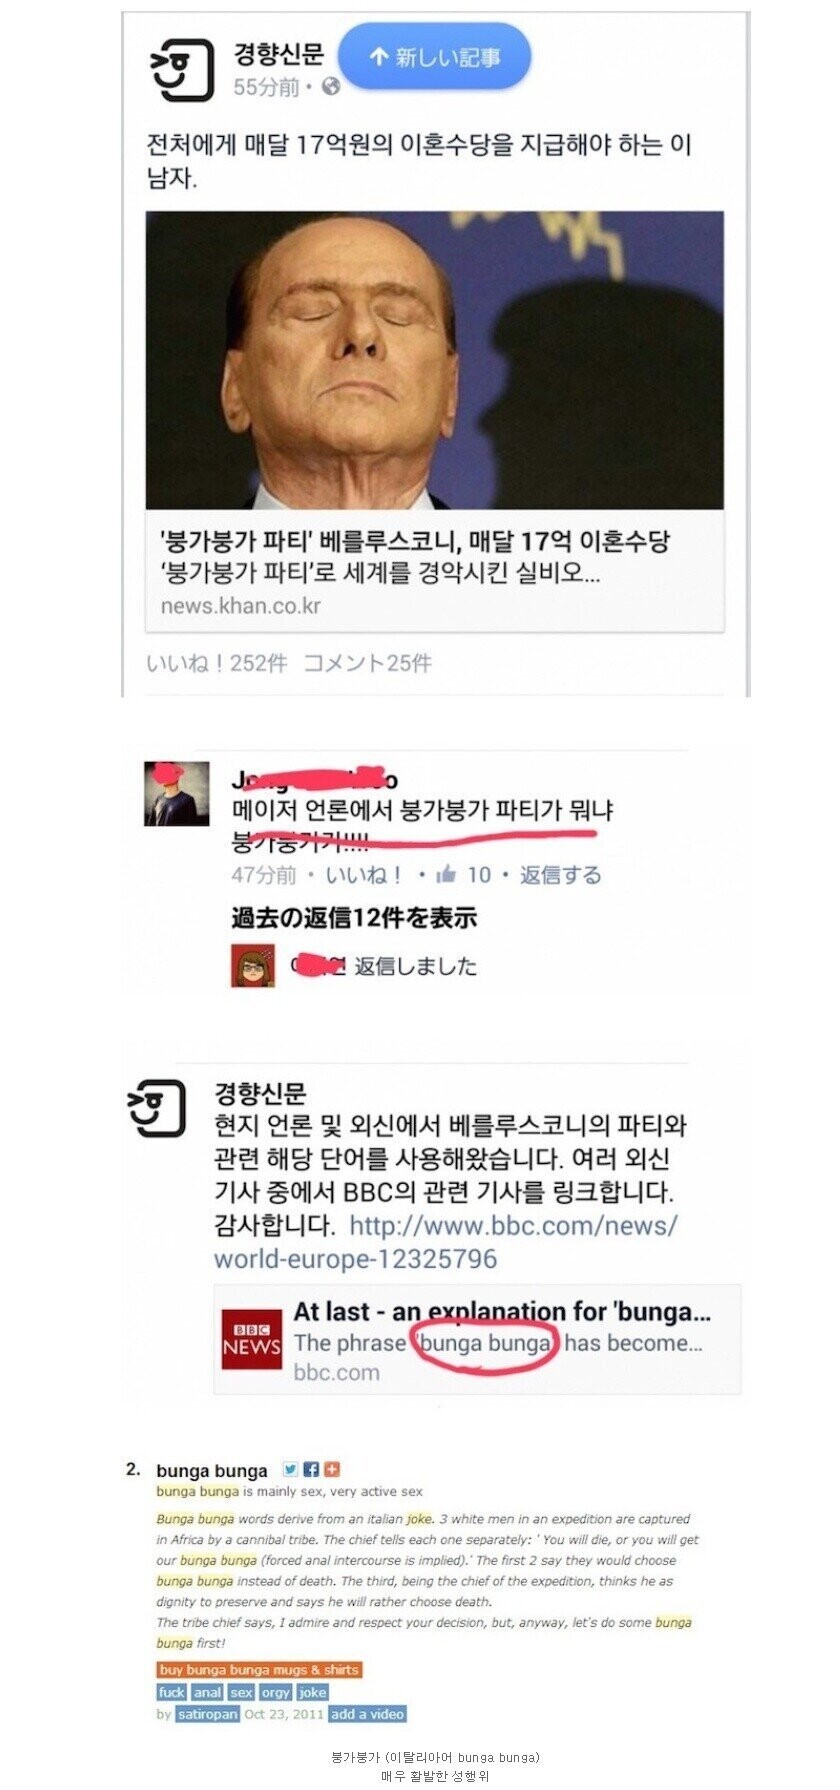Open replier's cartoon avatar icon
840x1790 pixels.
pos(253,965)
